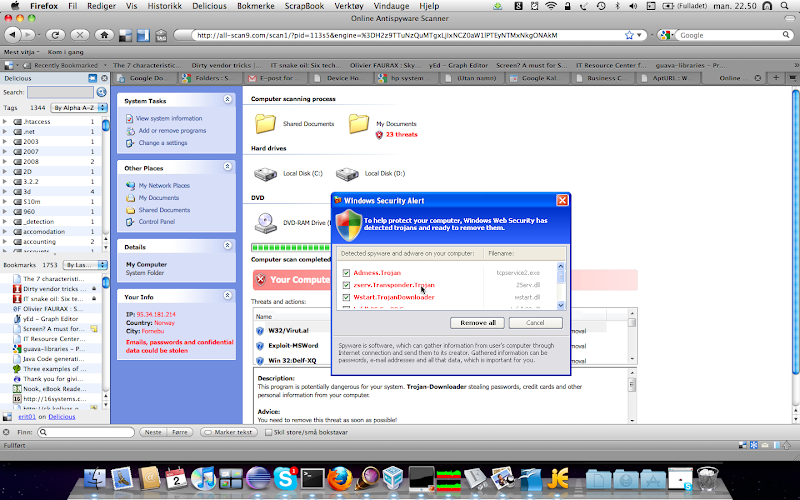Click the 'View system information' link

tap(169, 118)
